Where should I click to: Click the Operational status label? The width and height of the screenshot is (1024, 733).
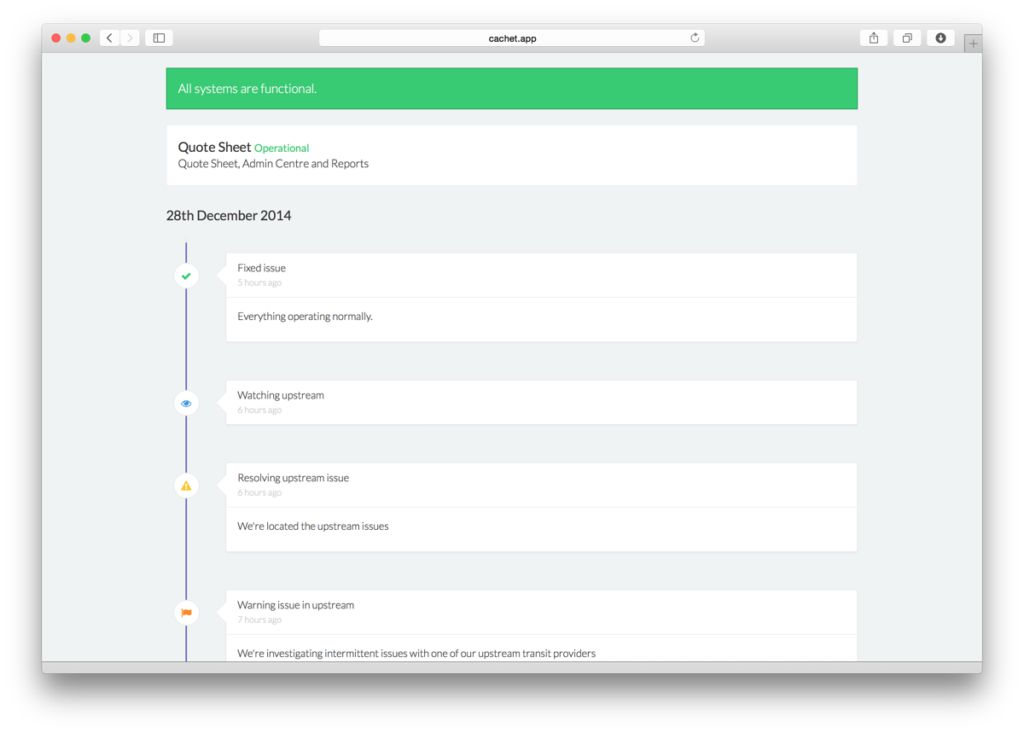(281, 148)
